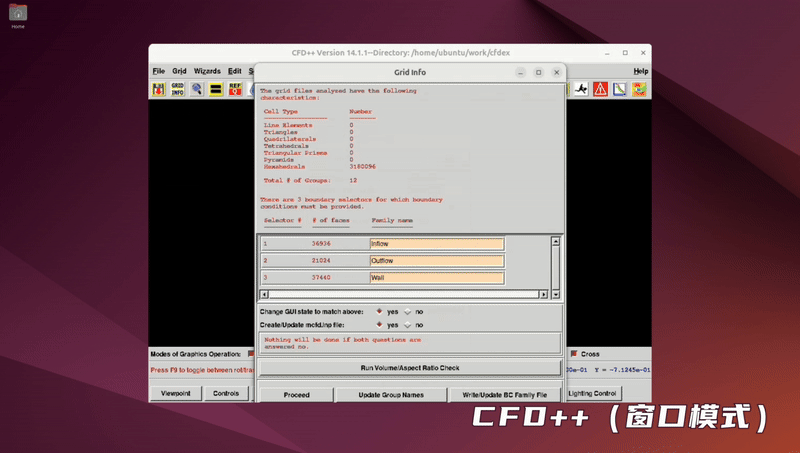Click Modes of Graphics Operation label
800x453 pixels.
click(x=195, y=354)
